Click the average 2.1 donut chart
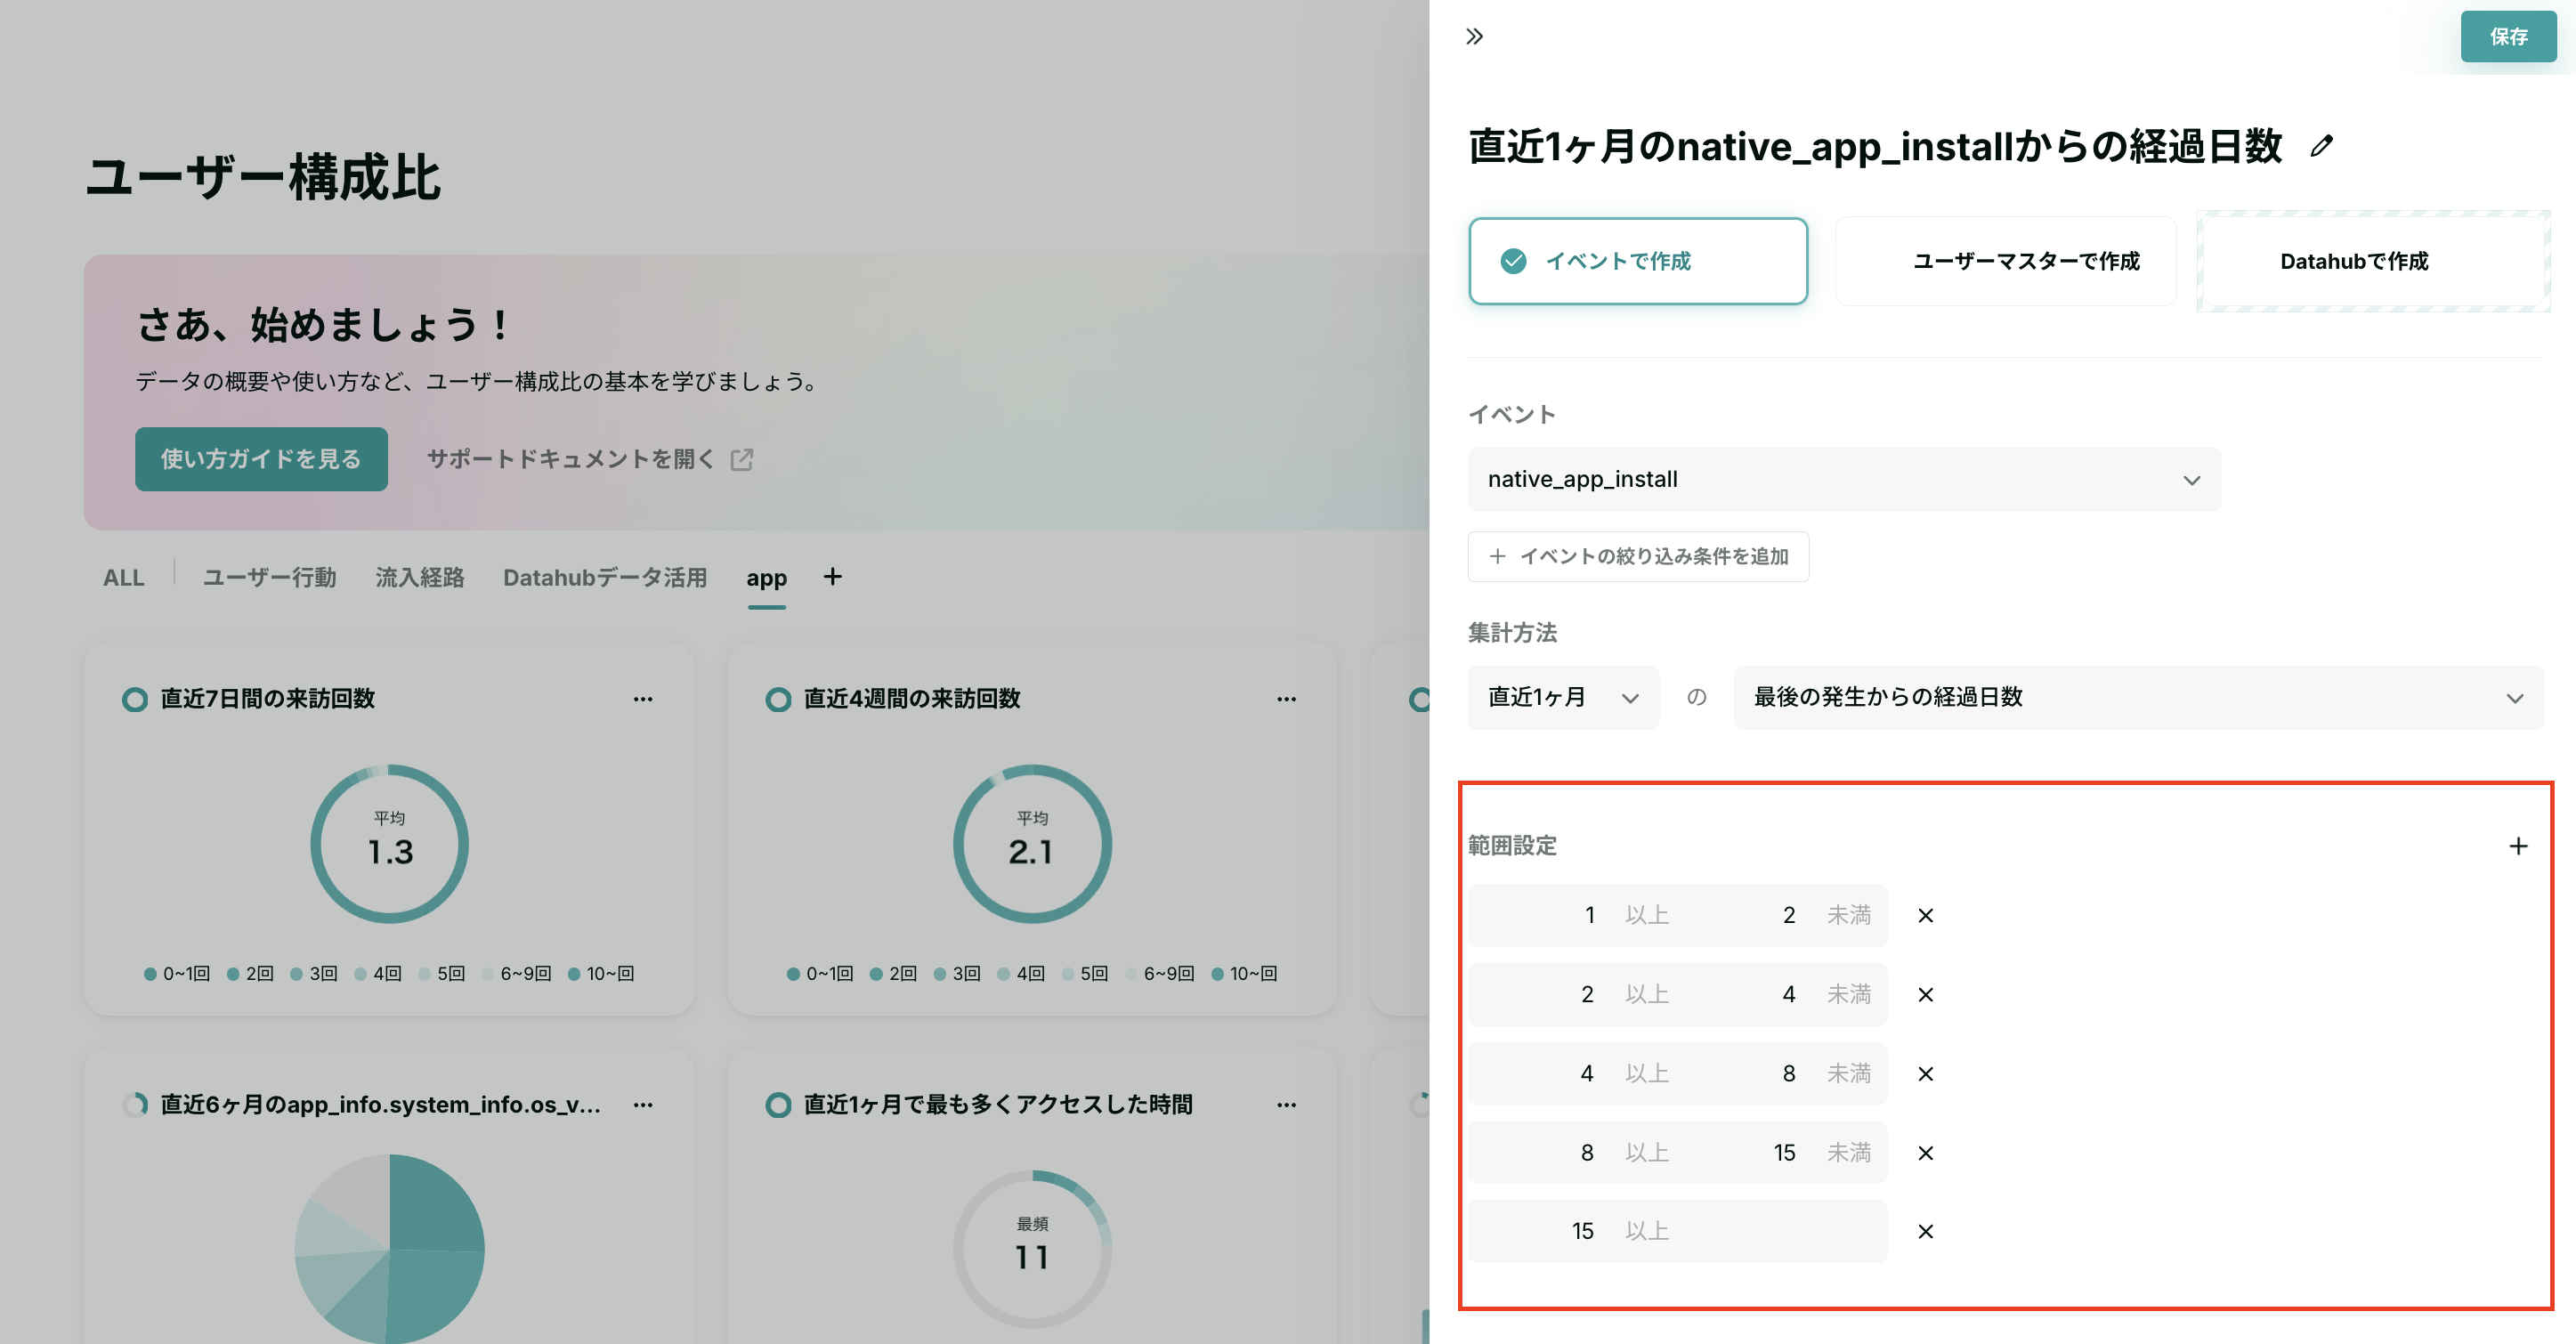2576x1344 pixels. [x=1032, y=843]
